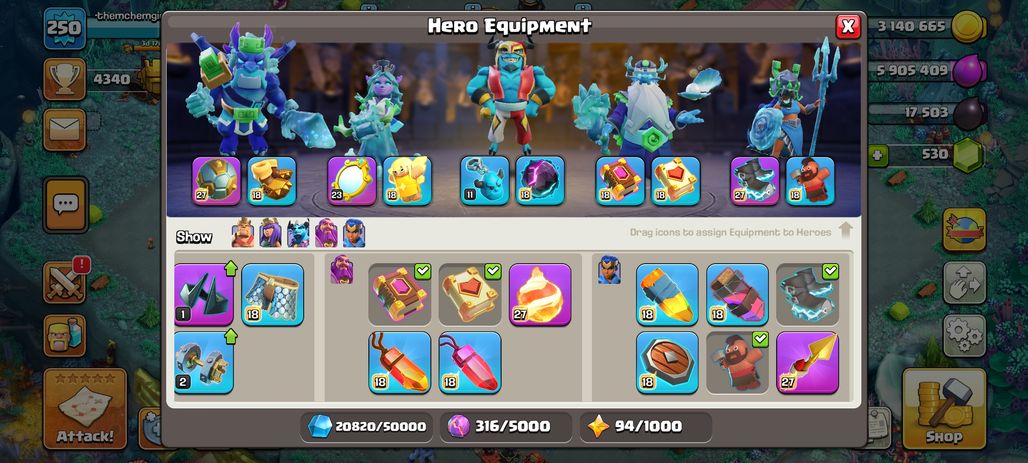
Task: Tap the Attack! button
Action: [85, 408]
